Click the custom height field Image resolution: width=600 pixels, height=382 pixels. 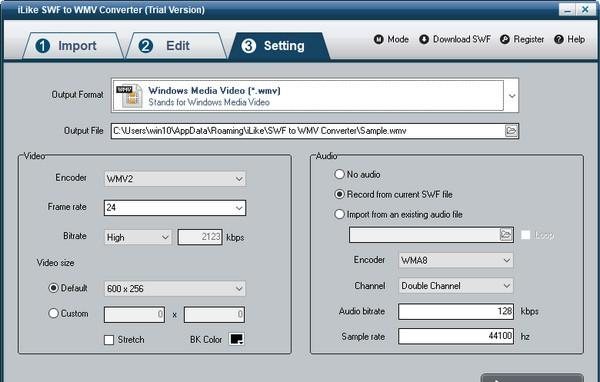(214, 315)
